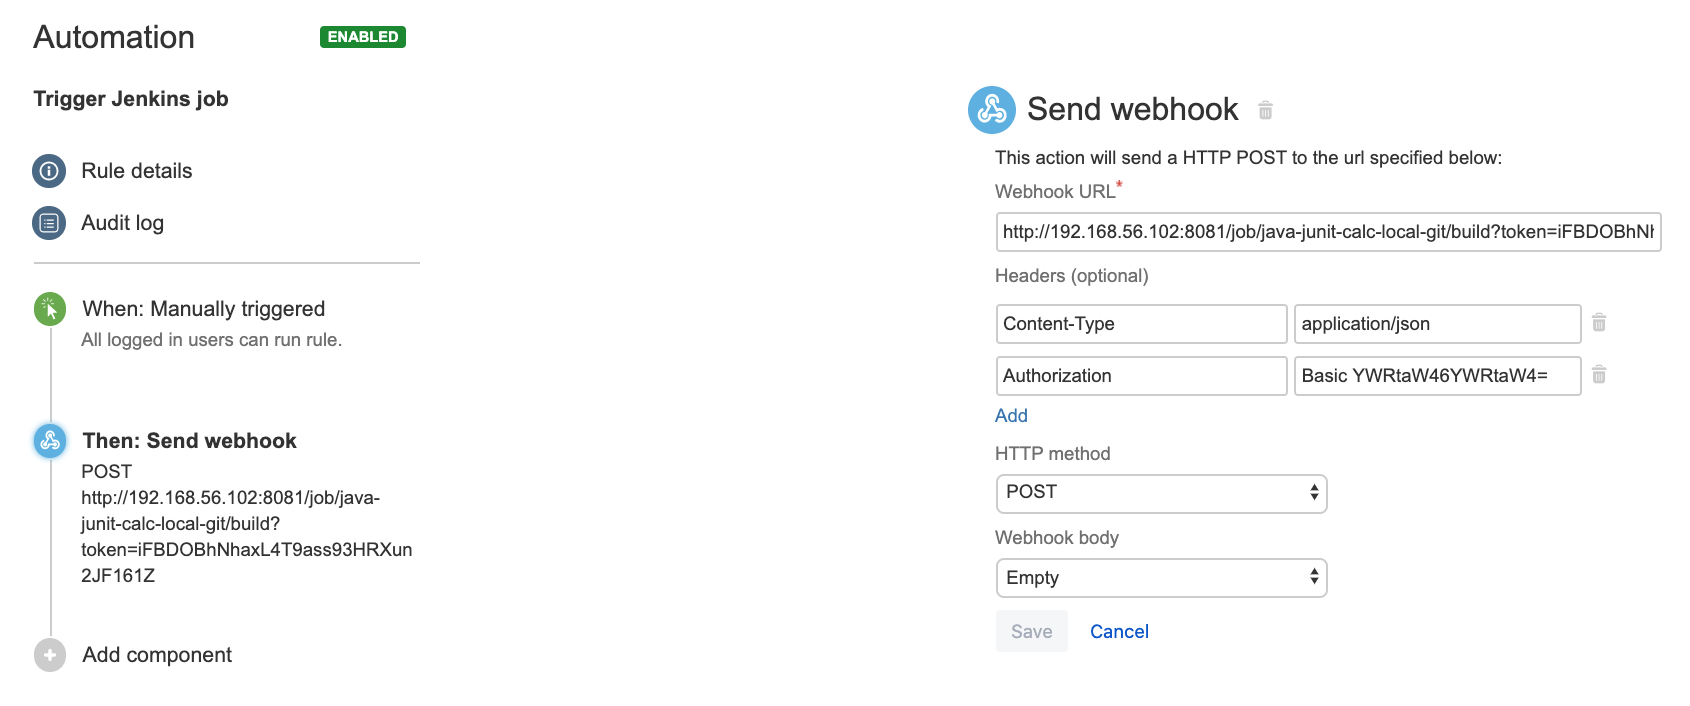Viewport: 1690px width, 706px height.
Task: Focus the Webhook URL input field
Action: click(1328, 232)
